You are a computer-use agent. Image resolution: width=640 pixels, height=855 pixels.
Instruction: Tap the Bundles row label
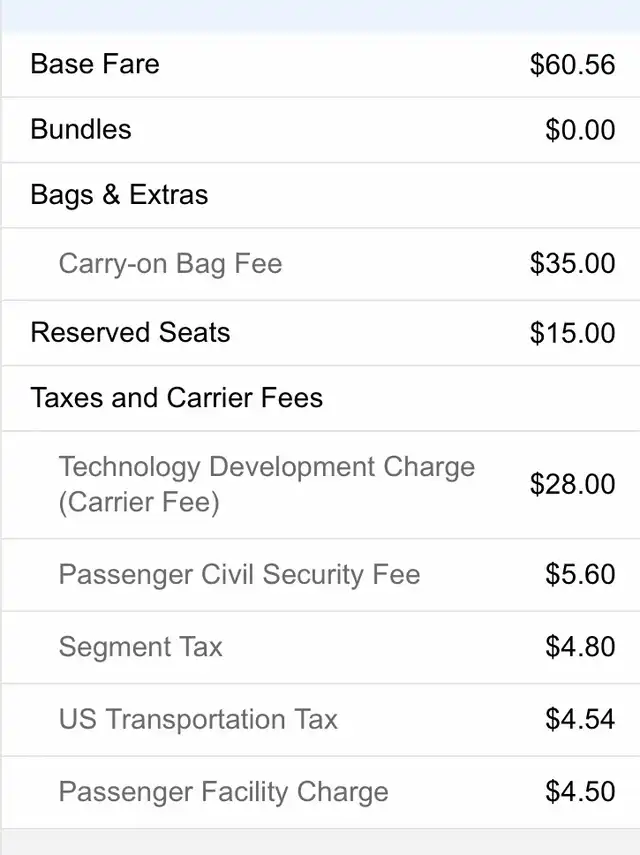pos(81,129)
